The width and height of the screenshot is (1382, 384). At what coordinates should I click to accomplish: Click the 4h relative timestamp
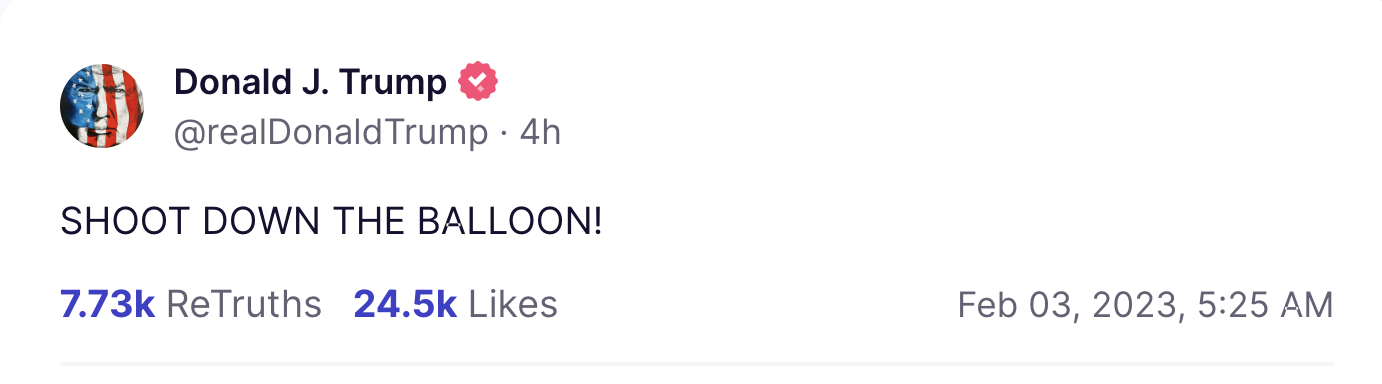pyautogui.click(x=540, y=132)
